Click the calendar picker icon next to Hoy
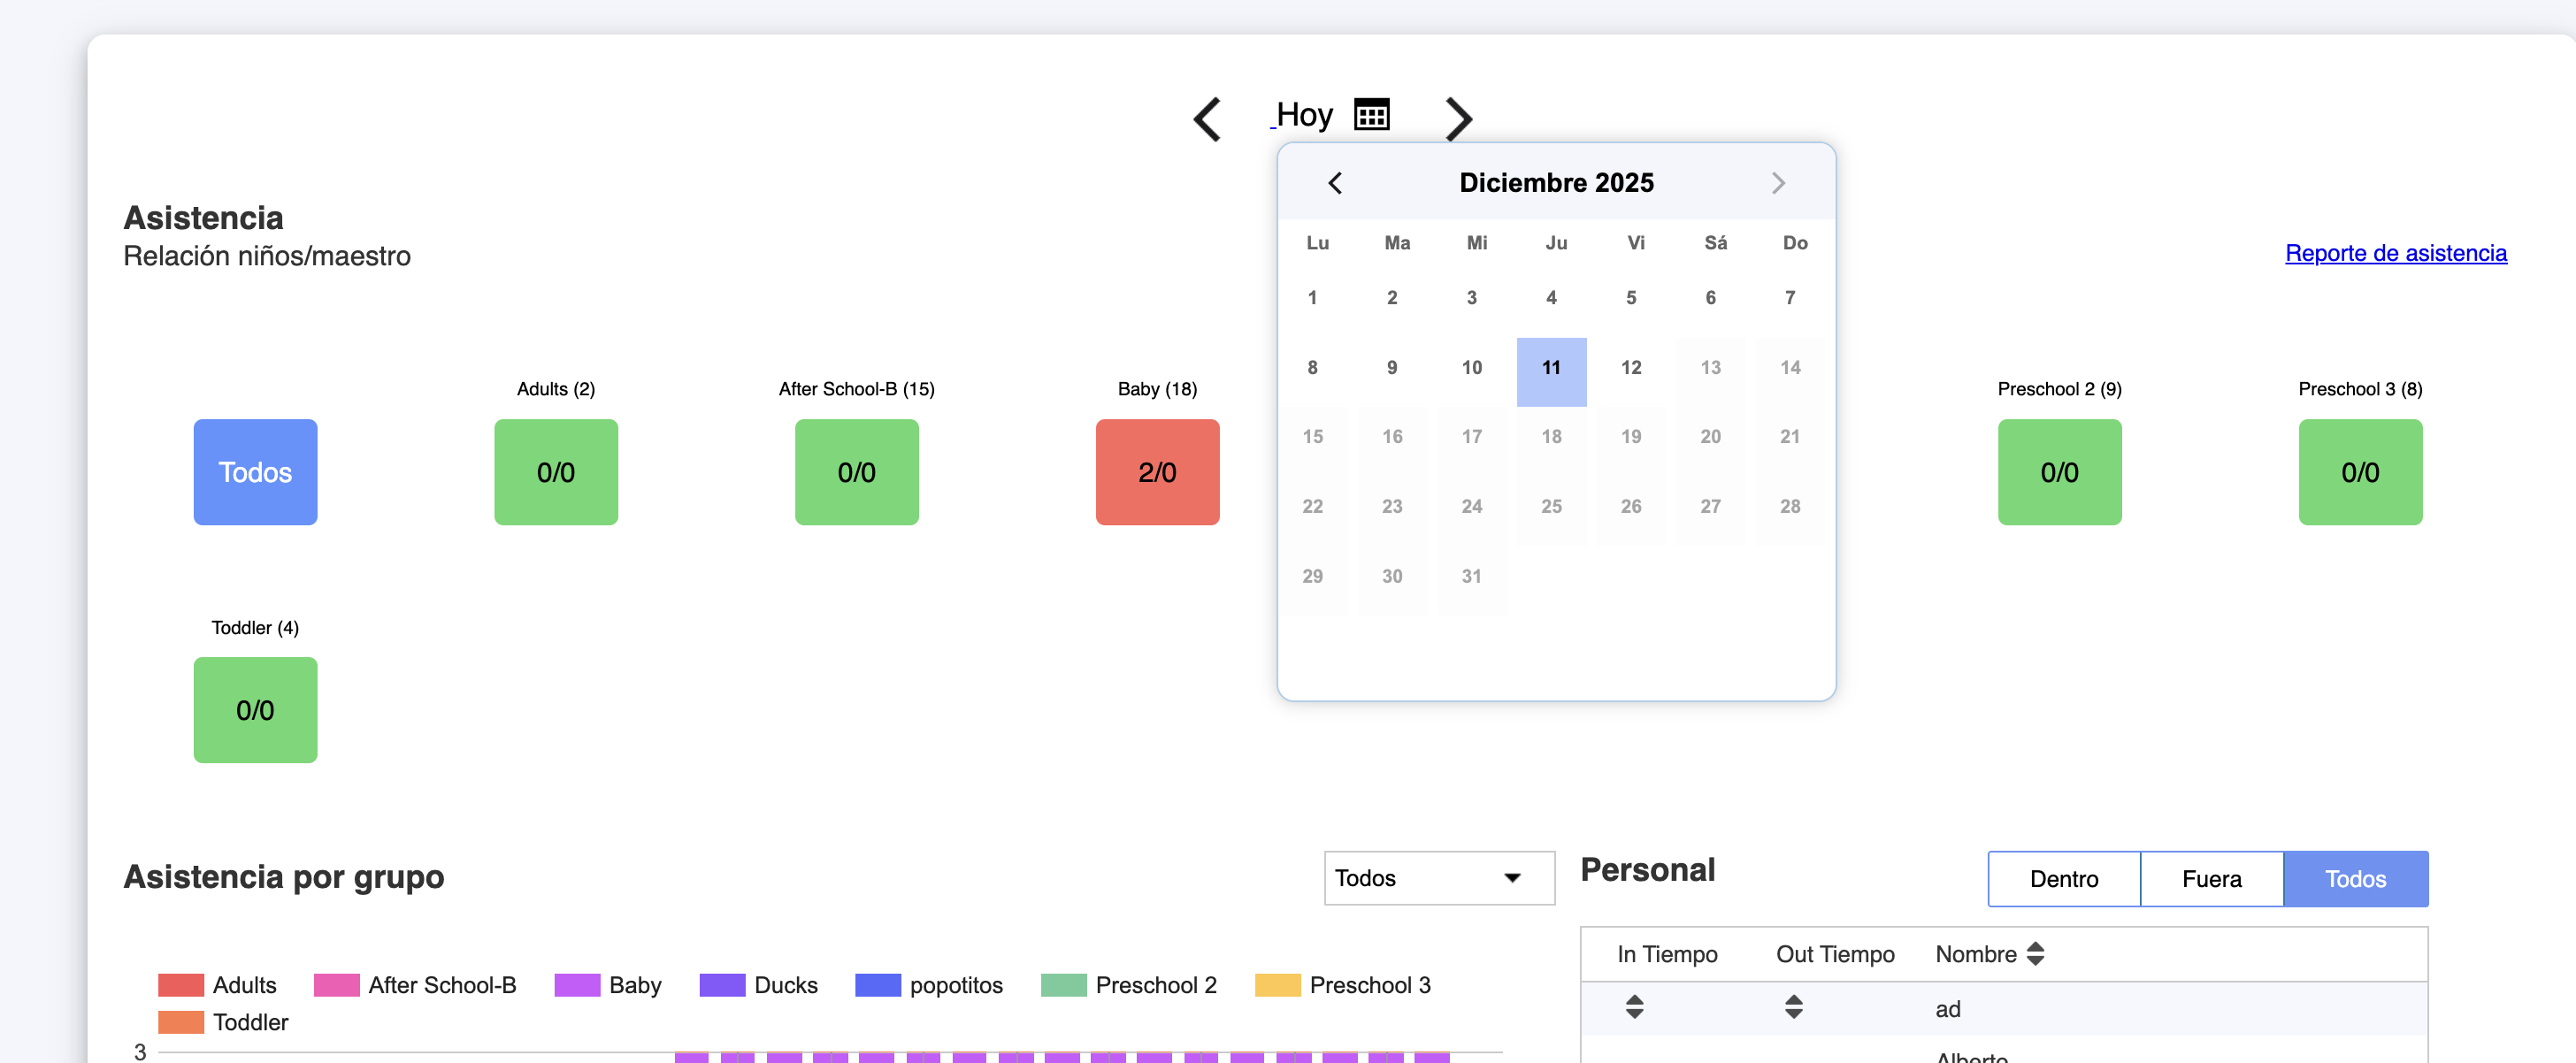Image resolution: width=2576 pixels, height=1063 pixels. tap(1371, 115)
